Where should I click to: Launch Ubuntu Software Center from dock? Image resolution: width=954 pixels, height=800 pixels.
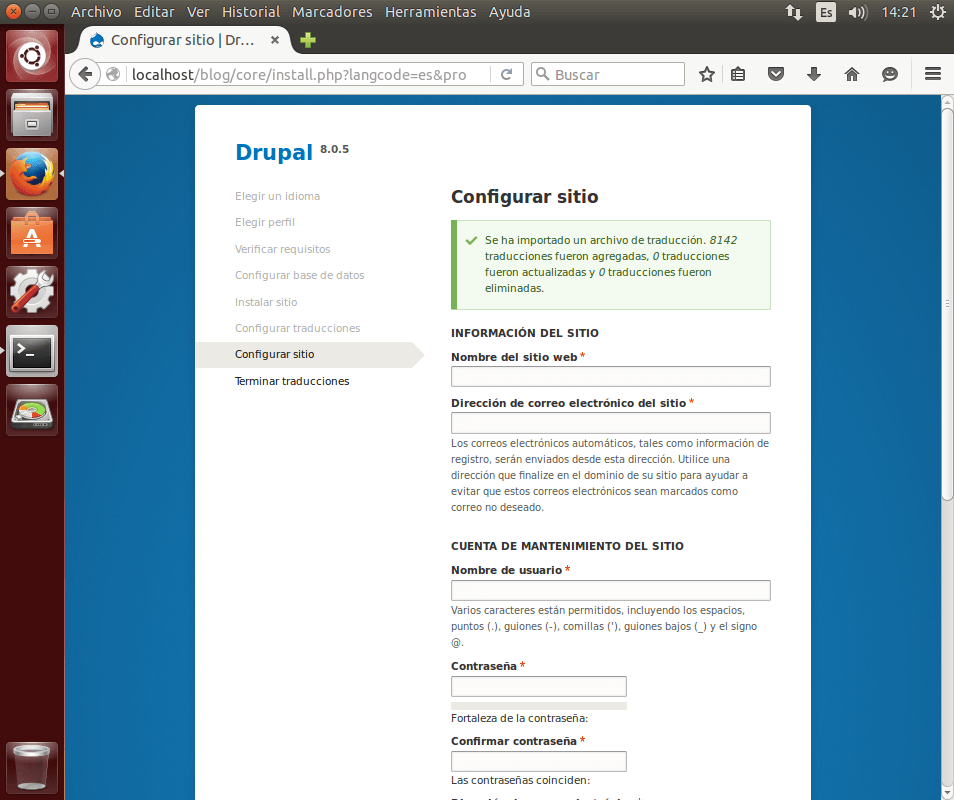tap(32, 233)
